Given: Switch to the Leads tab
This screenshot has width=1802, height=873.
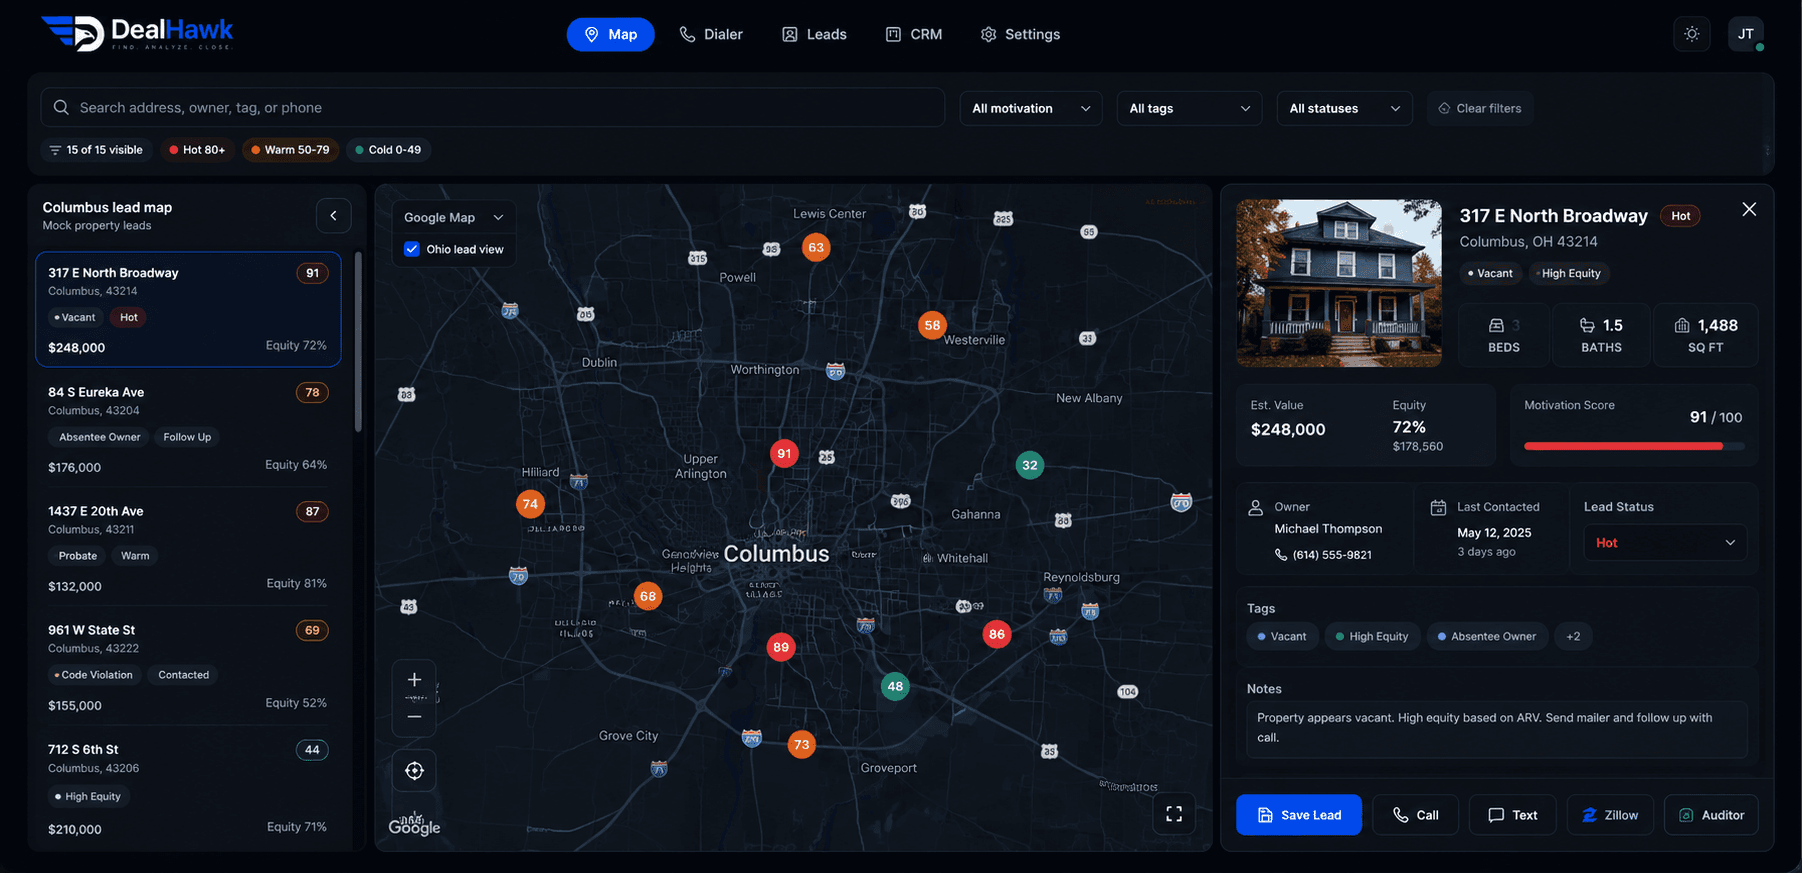Looking at the screenshot, I should click(814, 34).
